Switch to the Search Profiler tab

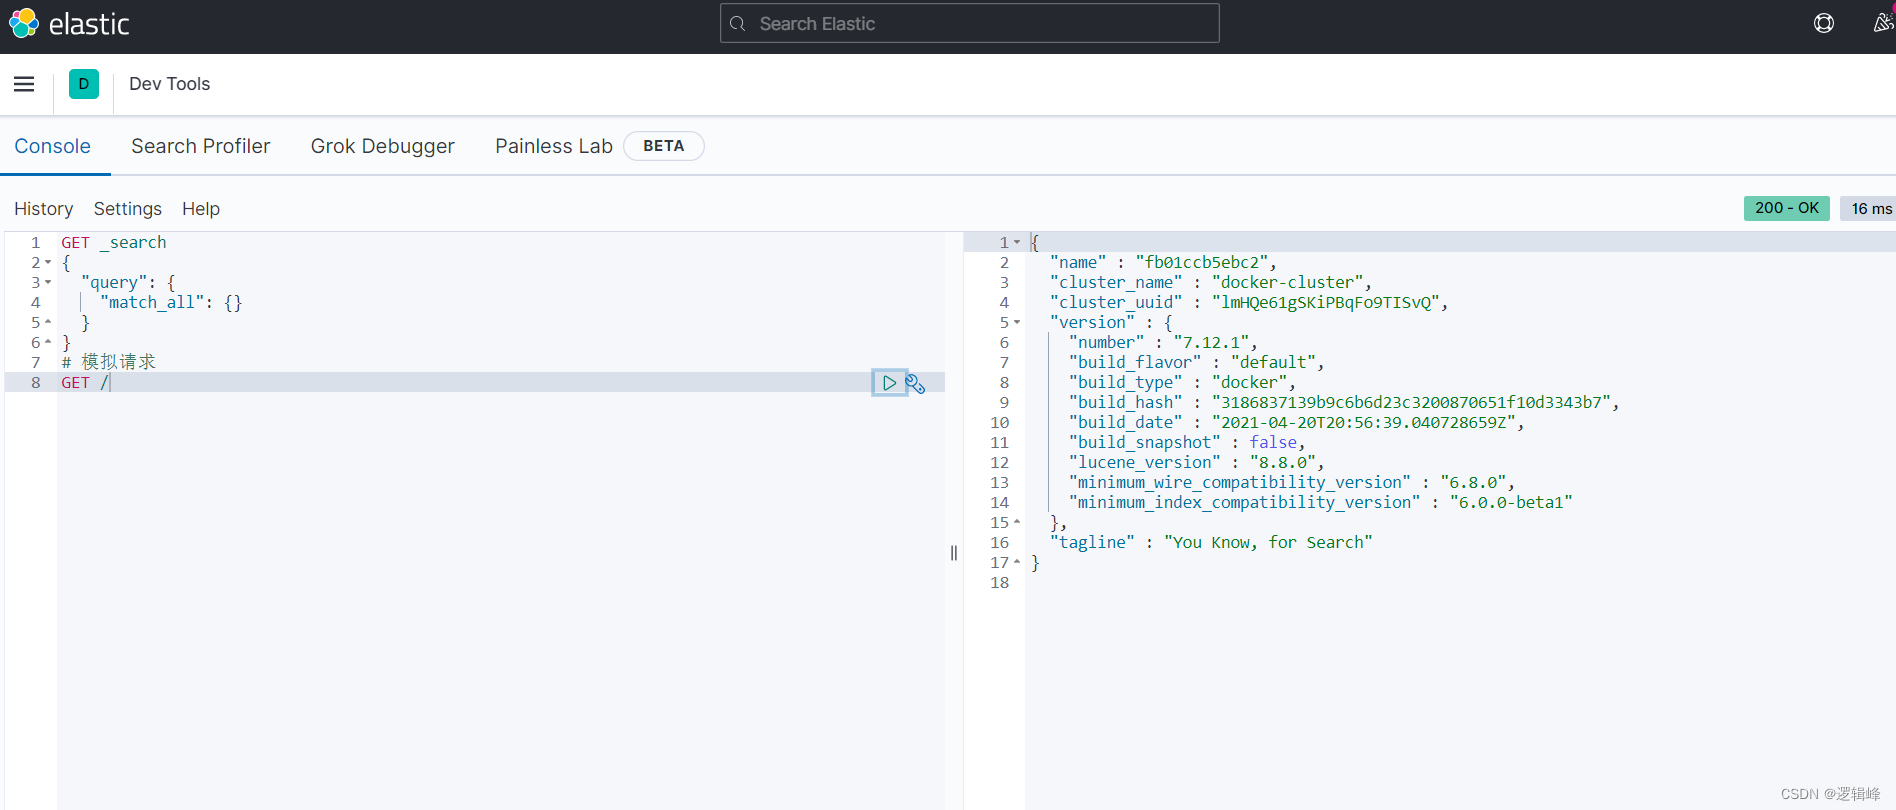pyautogui.click(x=200, y=146)
